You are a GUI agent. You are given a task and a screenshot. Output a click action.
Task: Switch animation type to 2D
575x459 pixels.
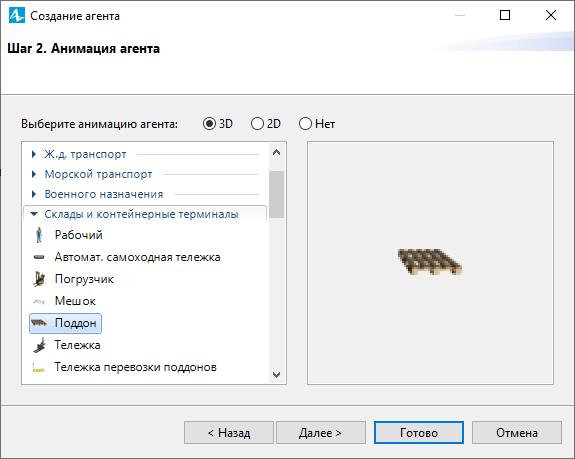[x=257, y=124]
